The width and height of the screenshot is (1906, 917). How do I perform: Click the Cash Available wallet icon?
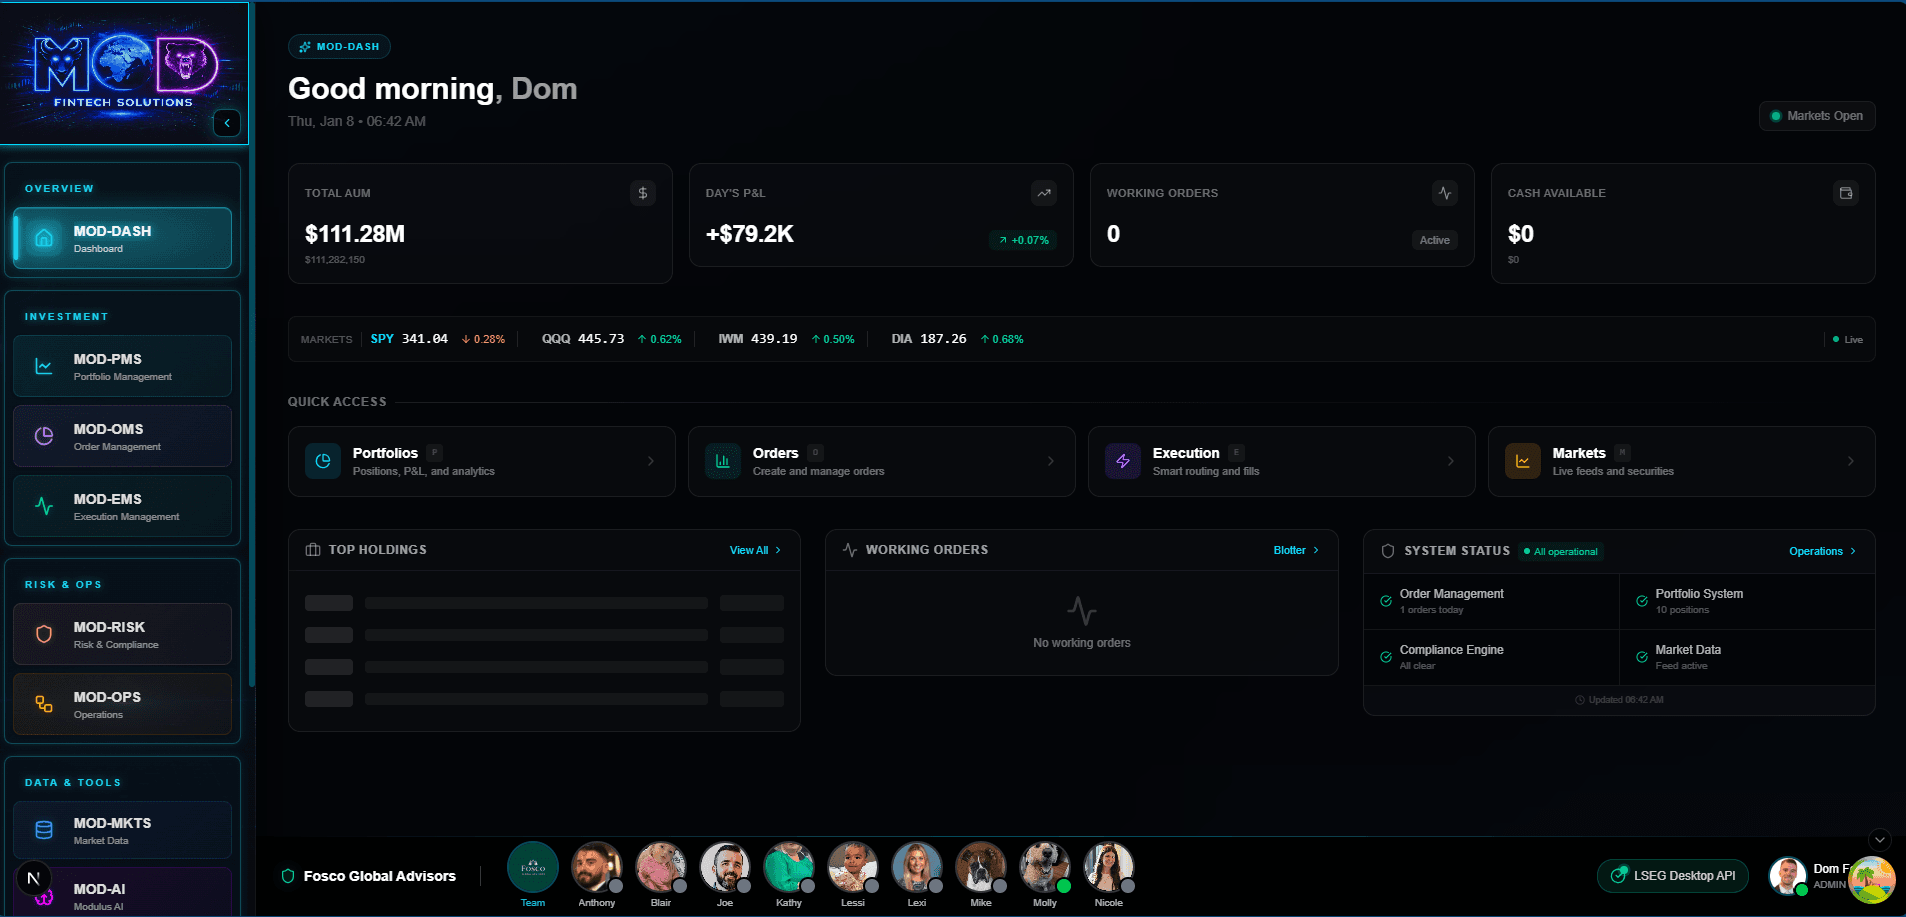[x=1846, y=193]
